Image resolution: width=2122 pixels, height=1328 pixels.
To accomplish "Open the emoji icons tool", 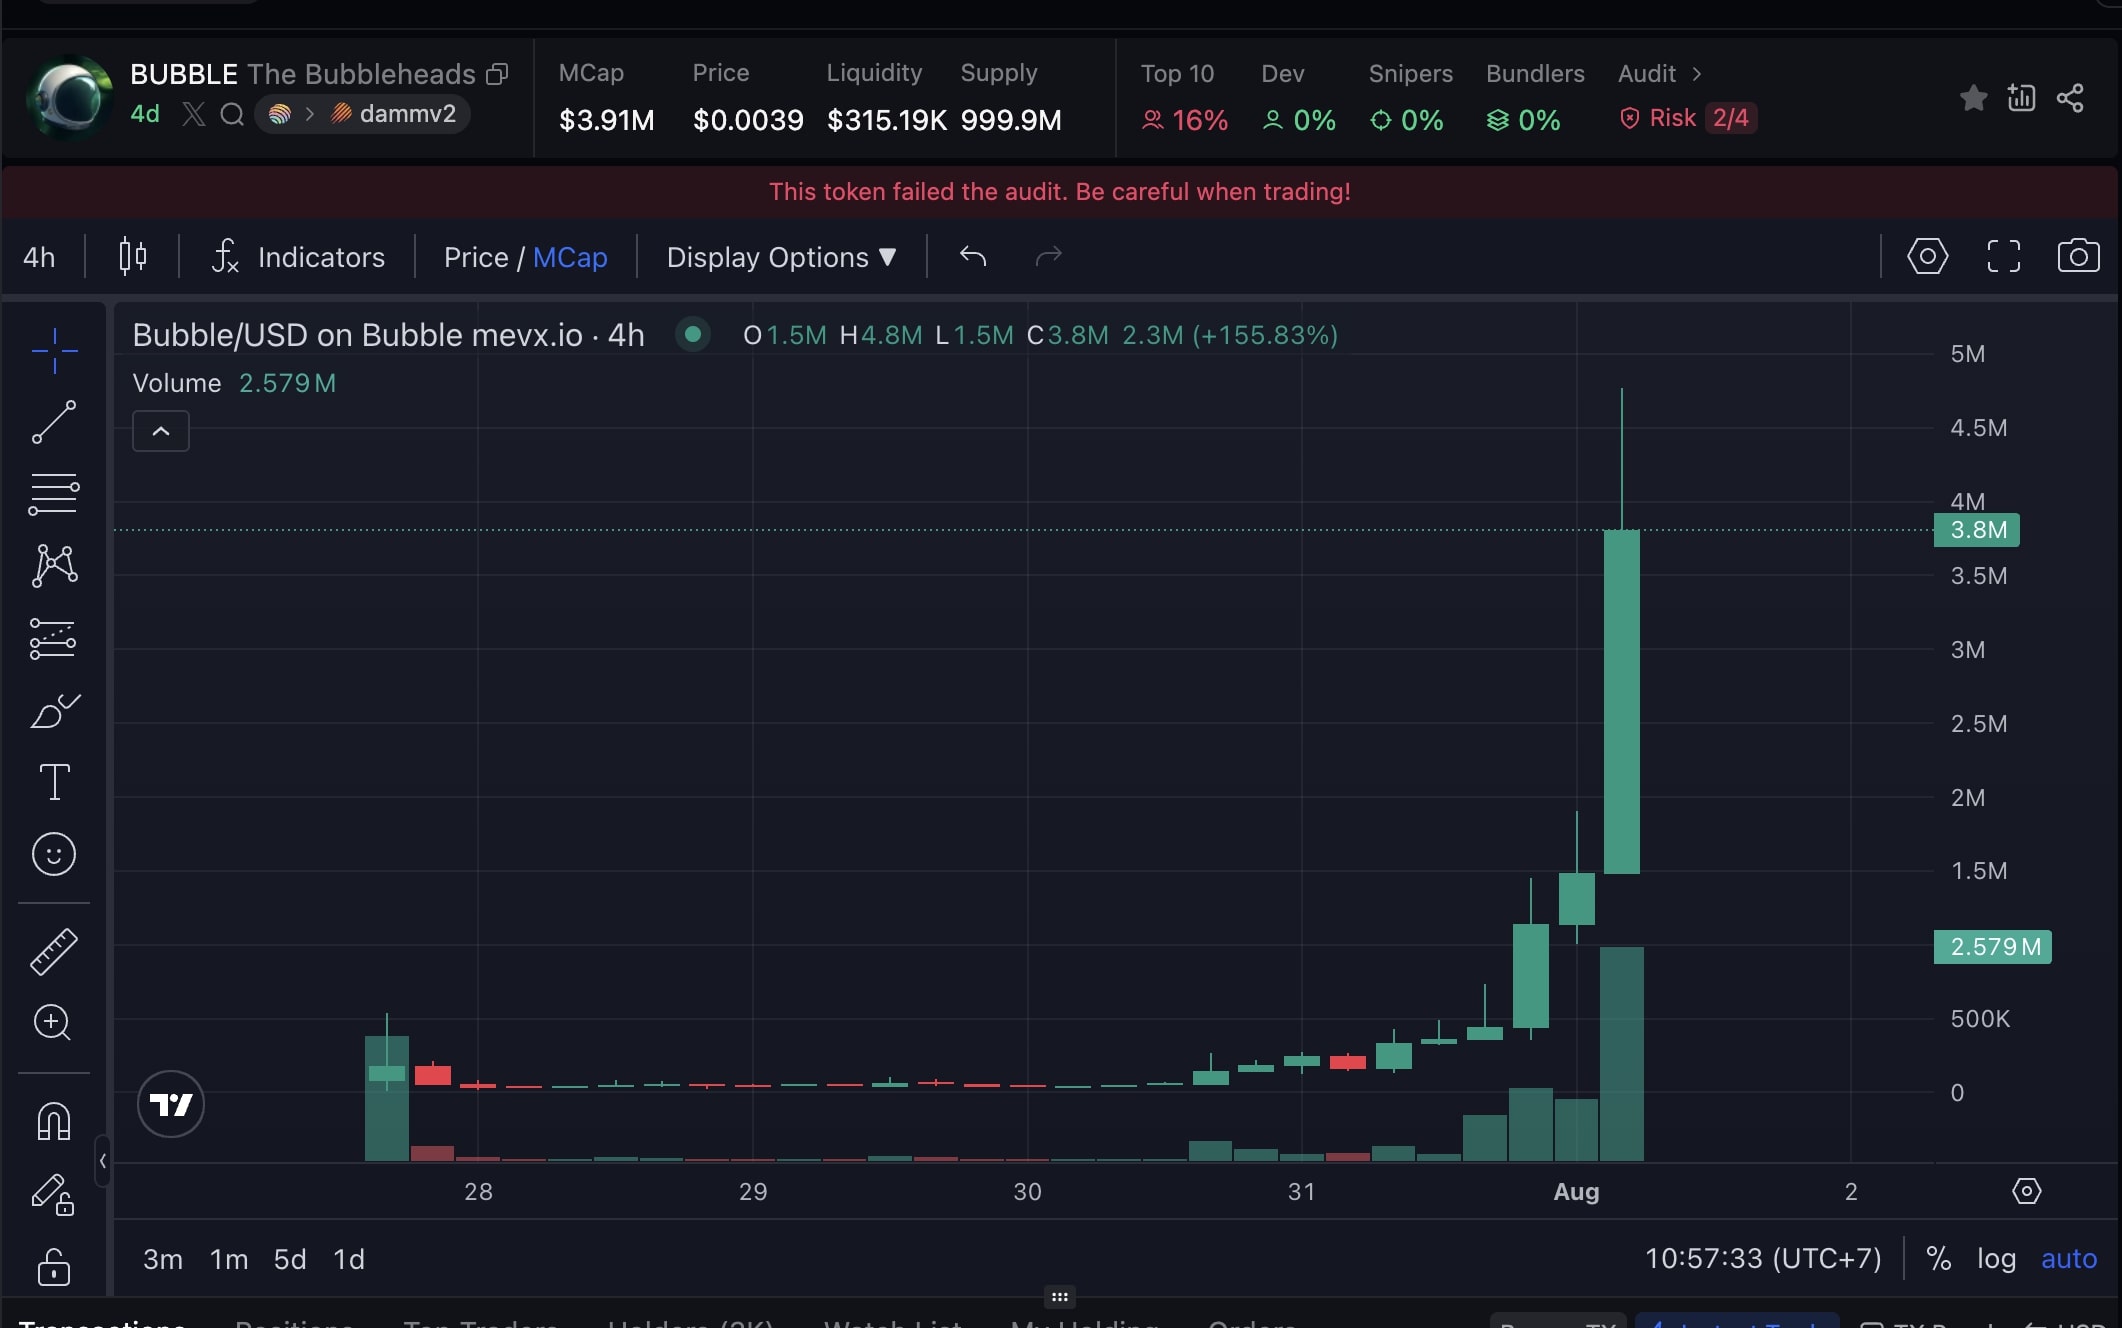I will point(54,854).
